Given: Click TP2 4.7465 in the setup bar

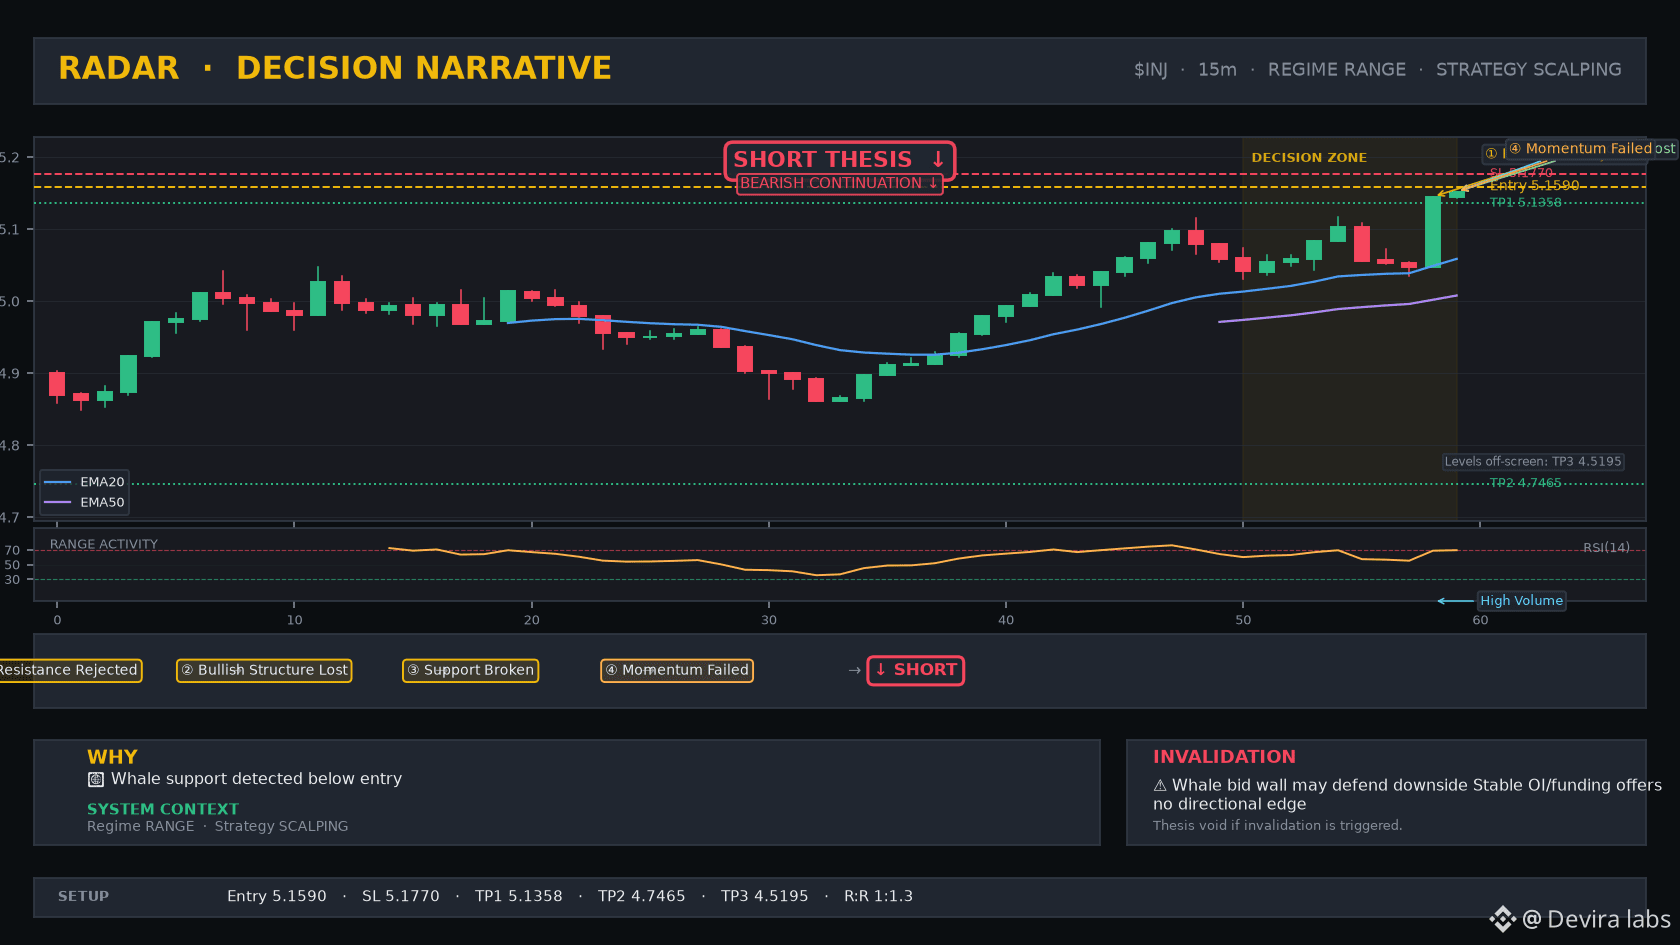Looking at the screenshot, I should tap(642, 897).
